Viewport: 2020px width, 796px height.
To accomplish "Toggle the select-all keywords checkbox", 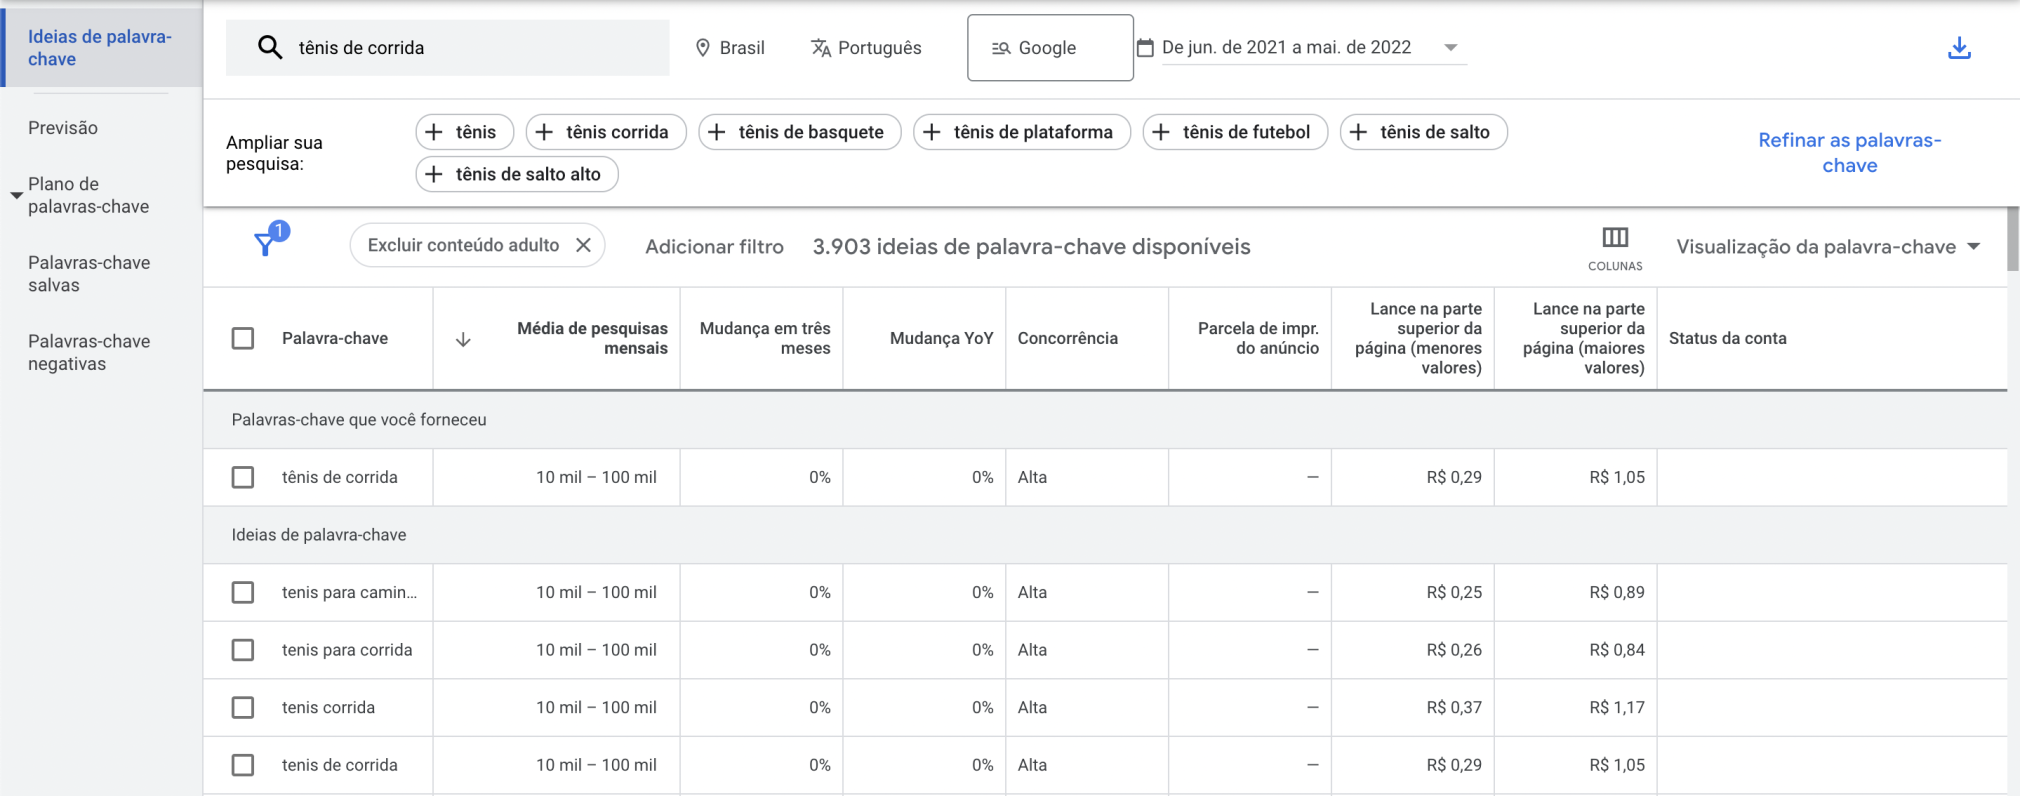I will [243, 338].
